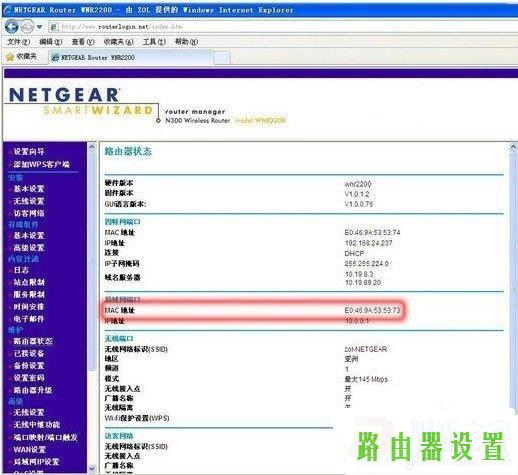Open the 站点限制 sidebar link
Viewport: 518px width, 475px height.
[x=29, y=282]
